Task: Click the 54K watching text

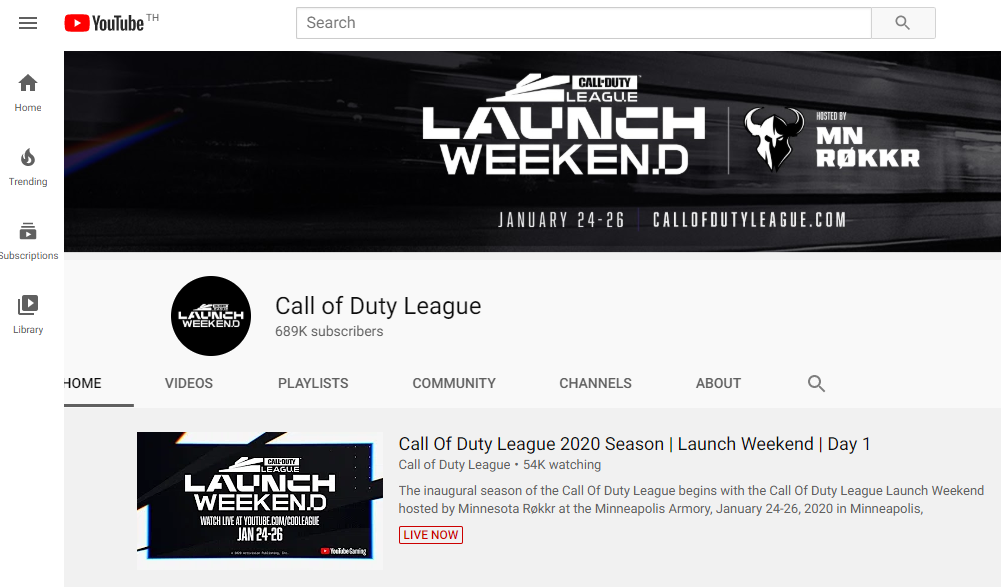Action: click(562, 465)
